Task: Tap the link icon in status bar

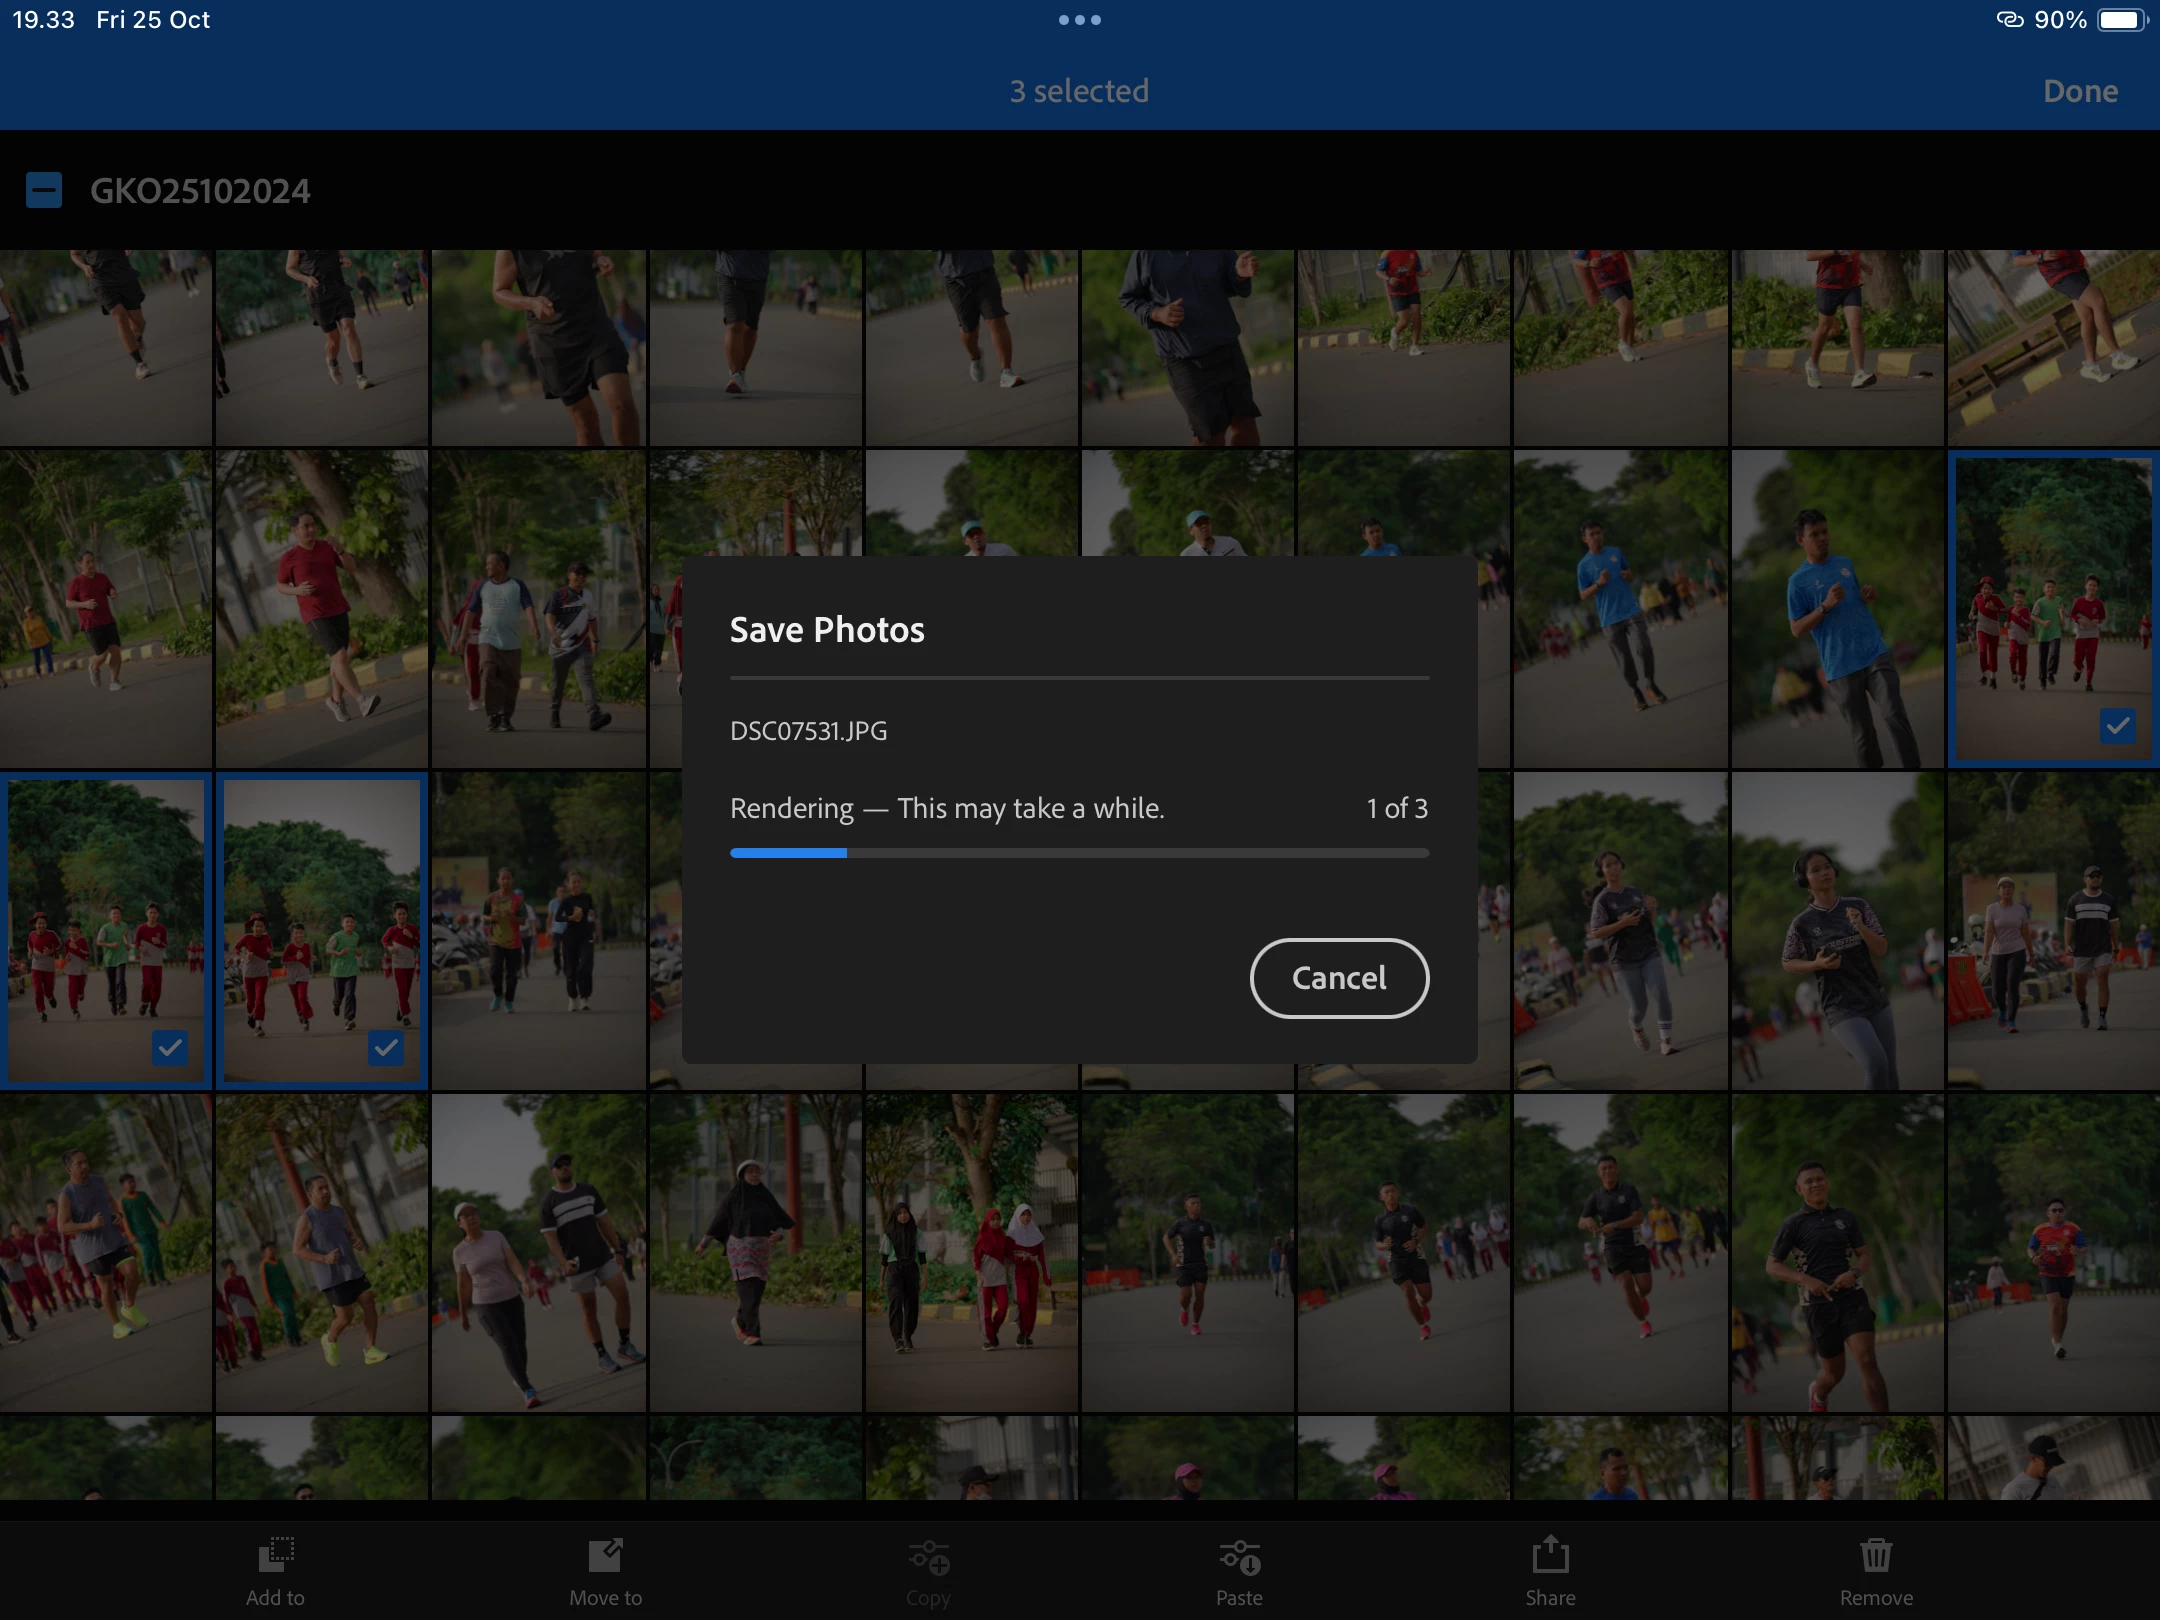Action: pyautogui.click(x=2009, y=20)
